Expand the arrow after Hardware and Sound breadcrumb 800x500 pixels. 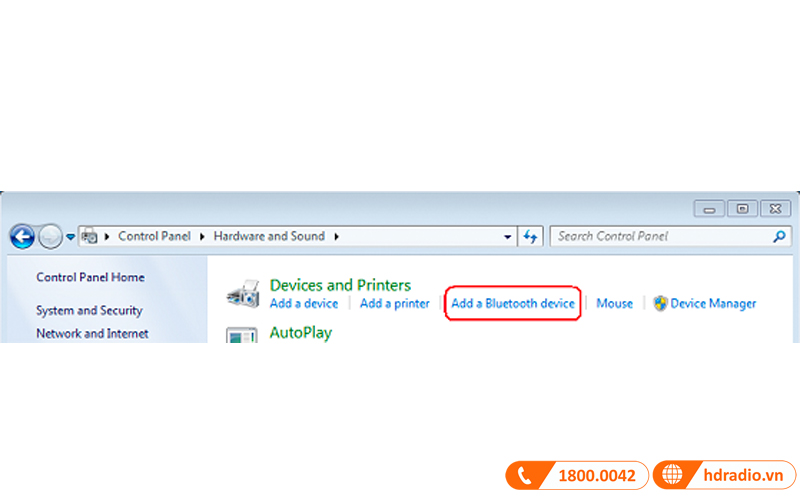(x=337, y=237)
